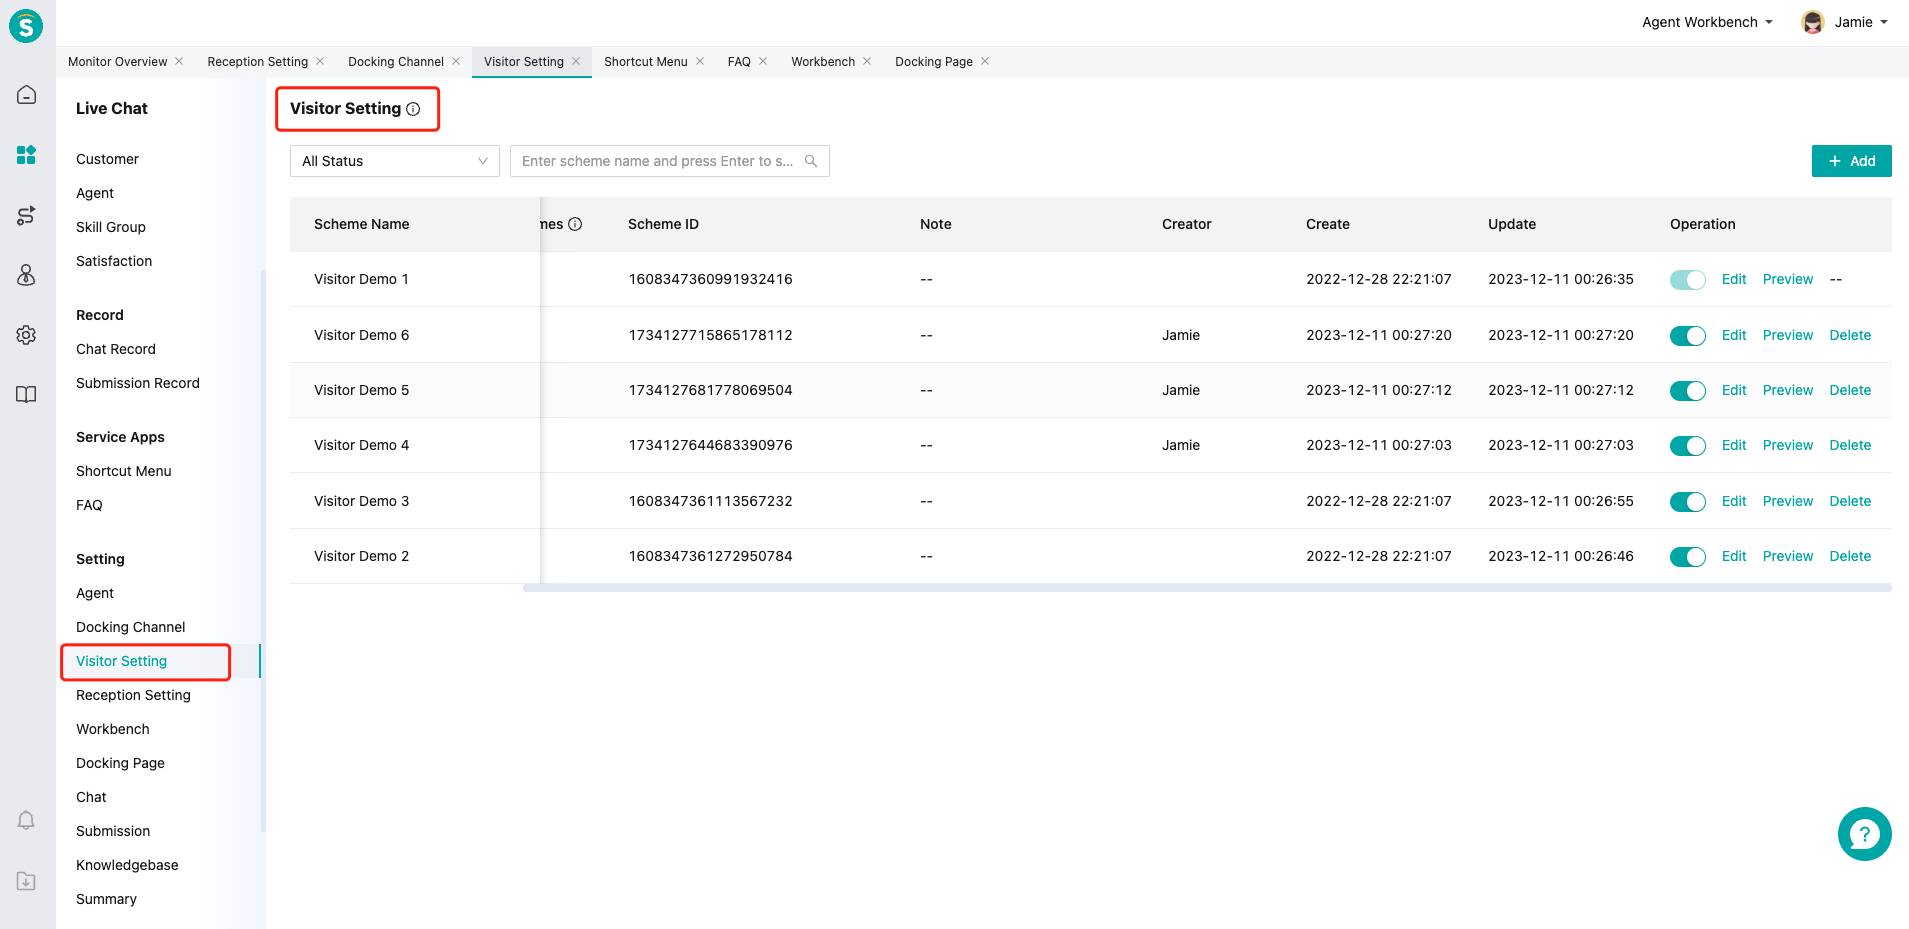Image resolution: width=1909 pixels, height=929 pixels.
Task: Click Scheme ID 1734127715865178112 cell
Action: [x=710, y=335]
